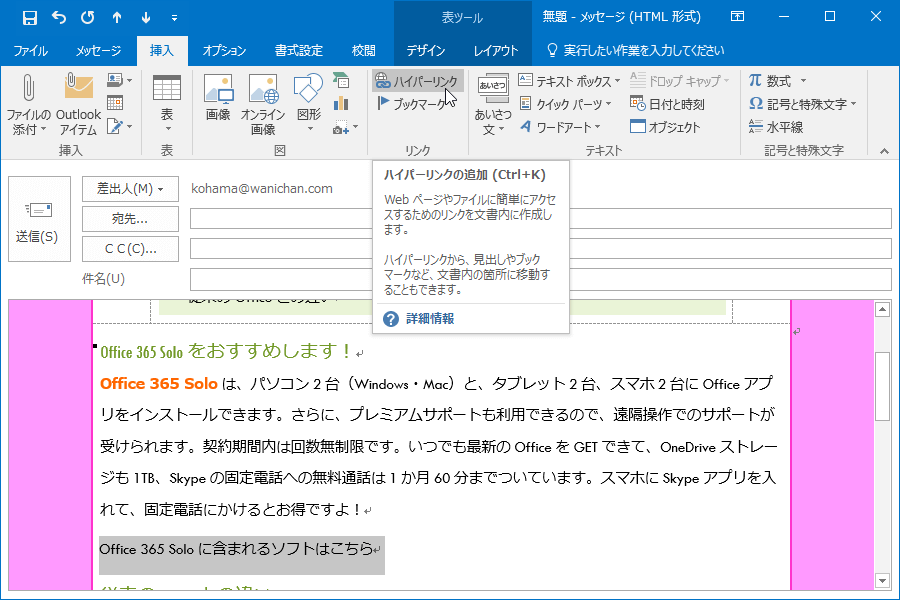Send the message with 送信(S)
The height and width of the screenshot is (600, 900).
click(39, 219)
